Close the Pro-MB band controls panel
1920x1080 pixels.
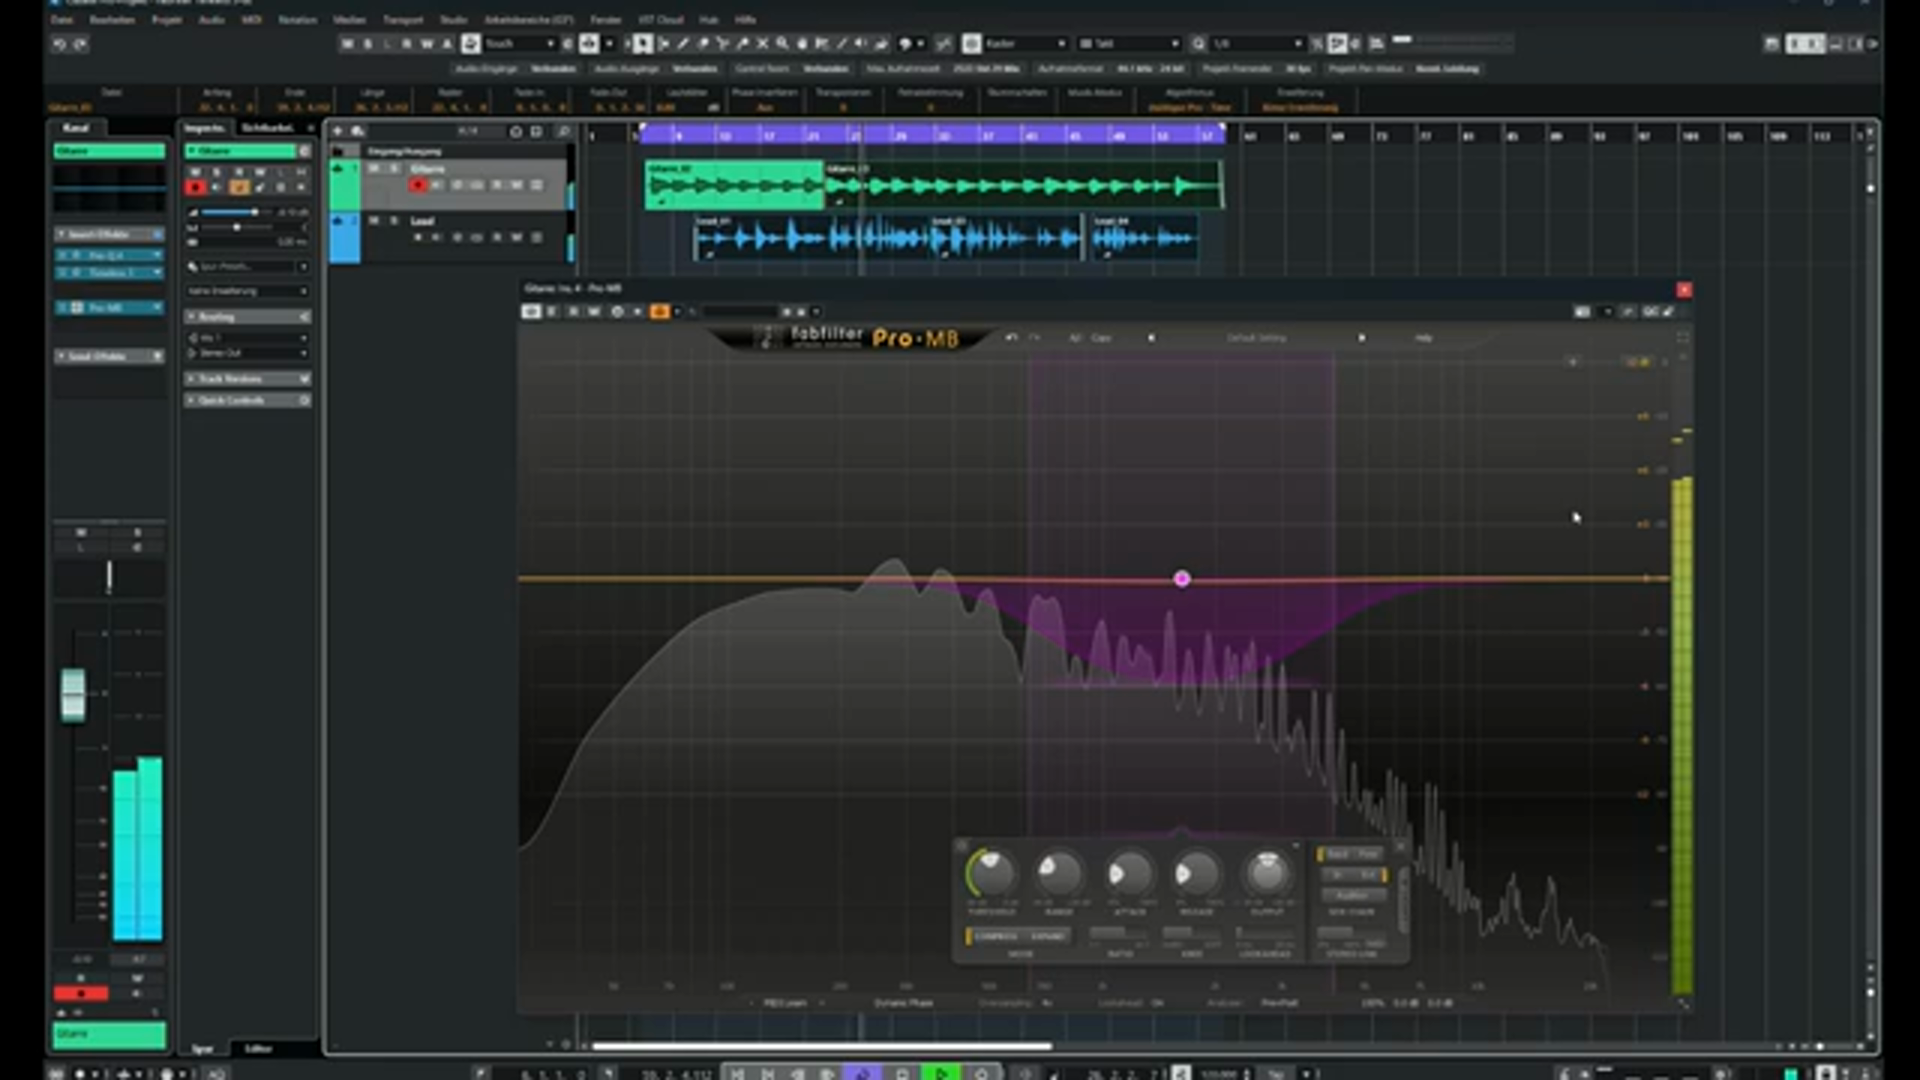click(x=1400, y=848)
